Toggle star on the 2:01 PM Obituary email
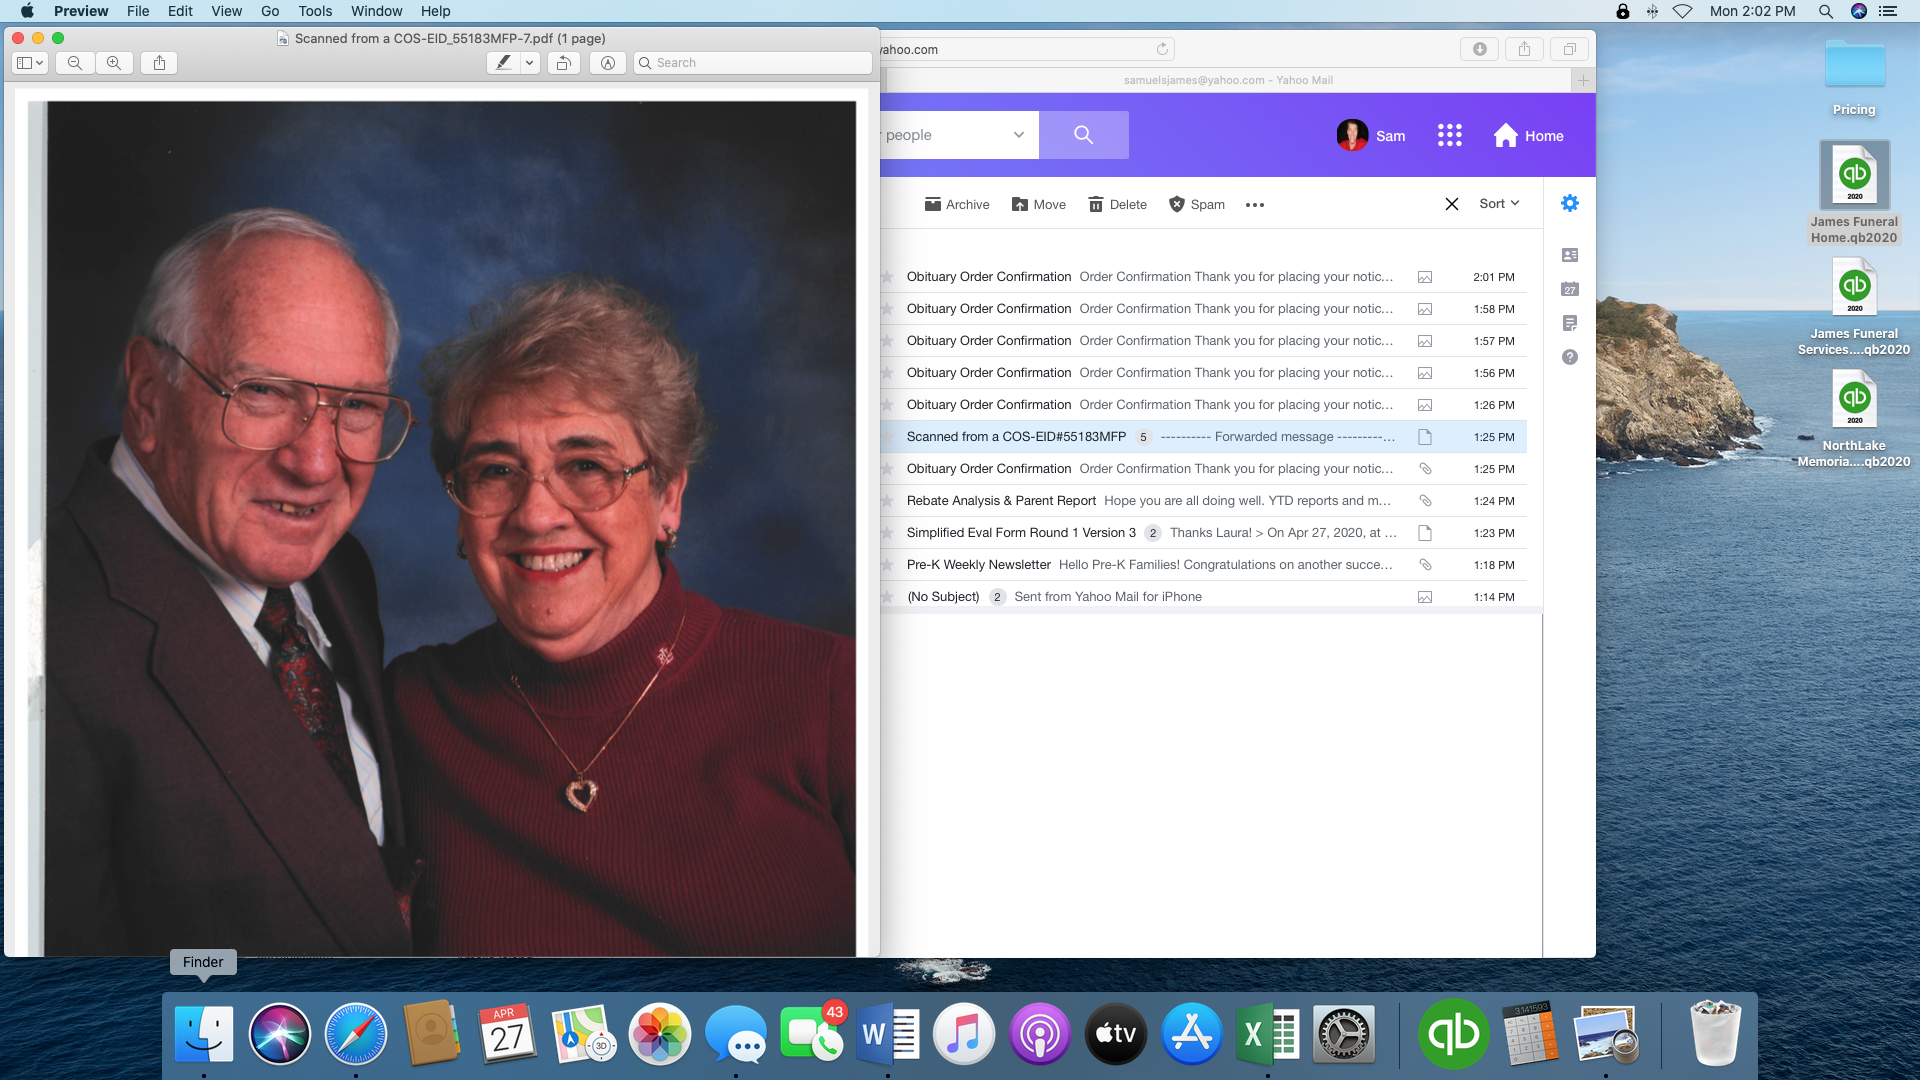 [x=887, y=277]
